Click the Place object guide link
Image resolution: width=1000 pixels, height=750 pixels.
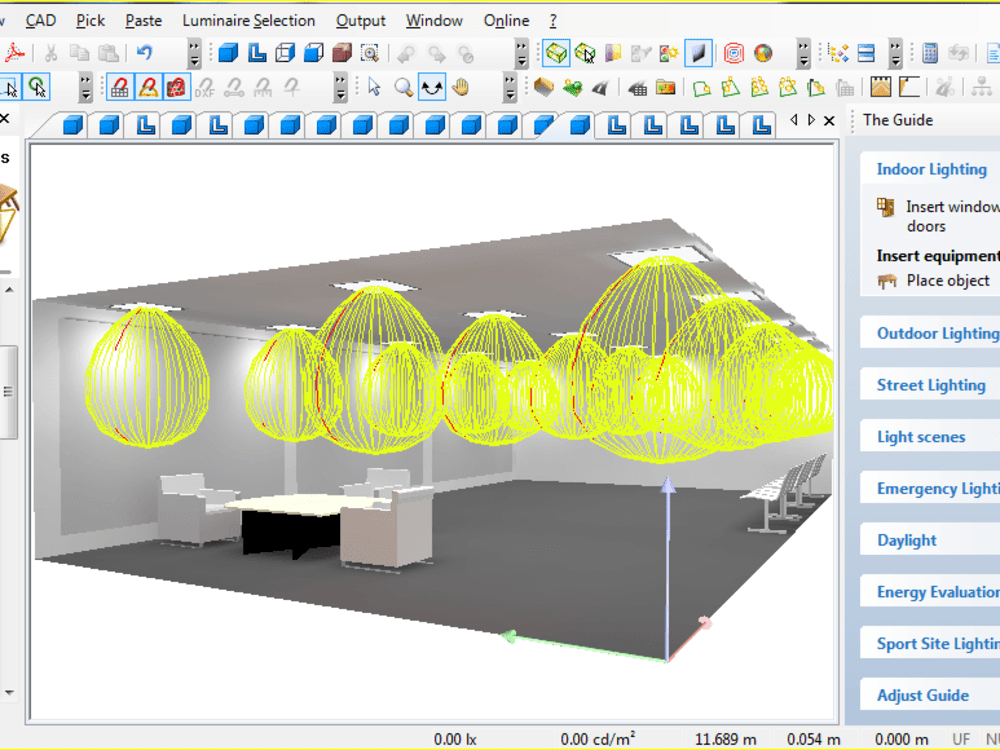click(x=948, y=281)
